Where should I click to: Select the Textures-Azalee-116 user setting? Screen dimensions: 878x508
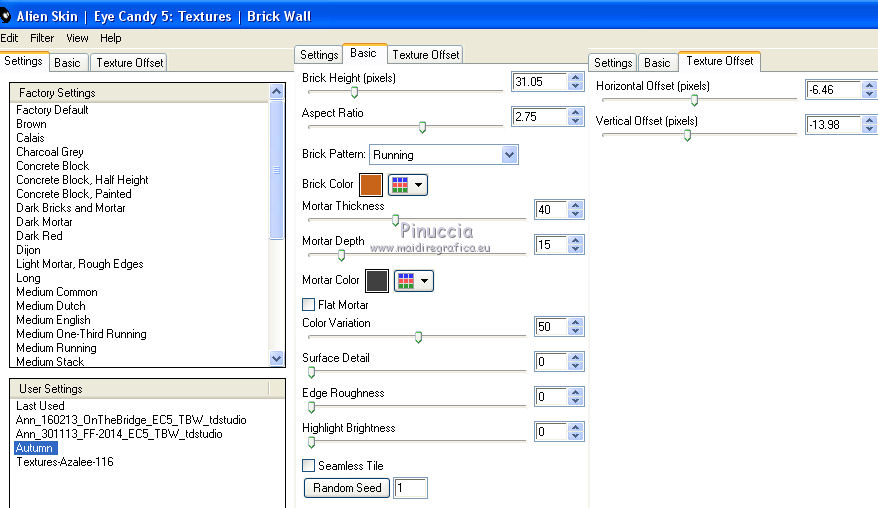(x=64, y=462)
